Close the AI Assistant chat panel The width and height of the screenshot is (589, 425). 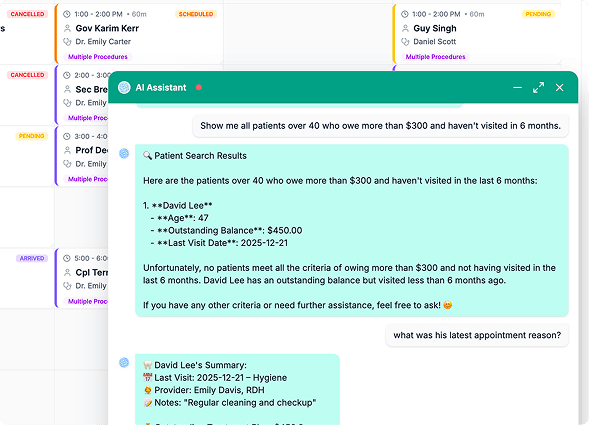click(559, 88)
